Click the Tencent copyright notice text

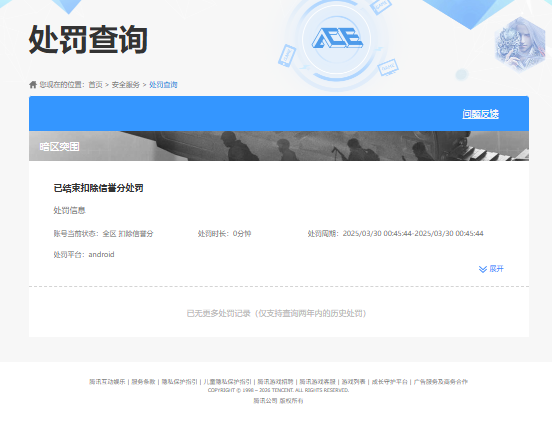[278, 390]
